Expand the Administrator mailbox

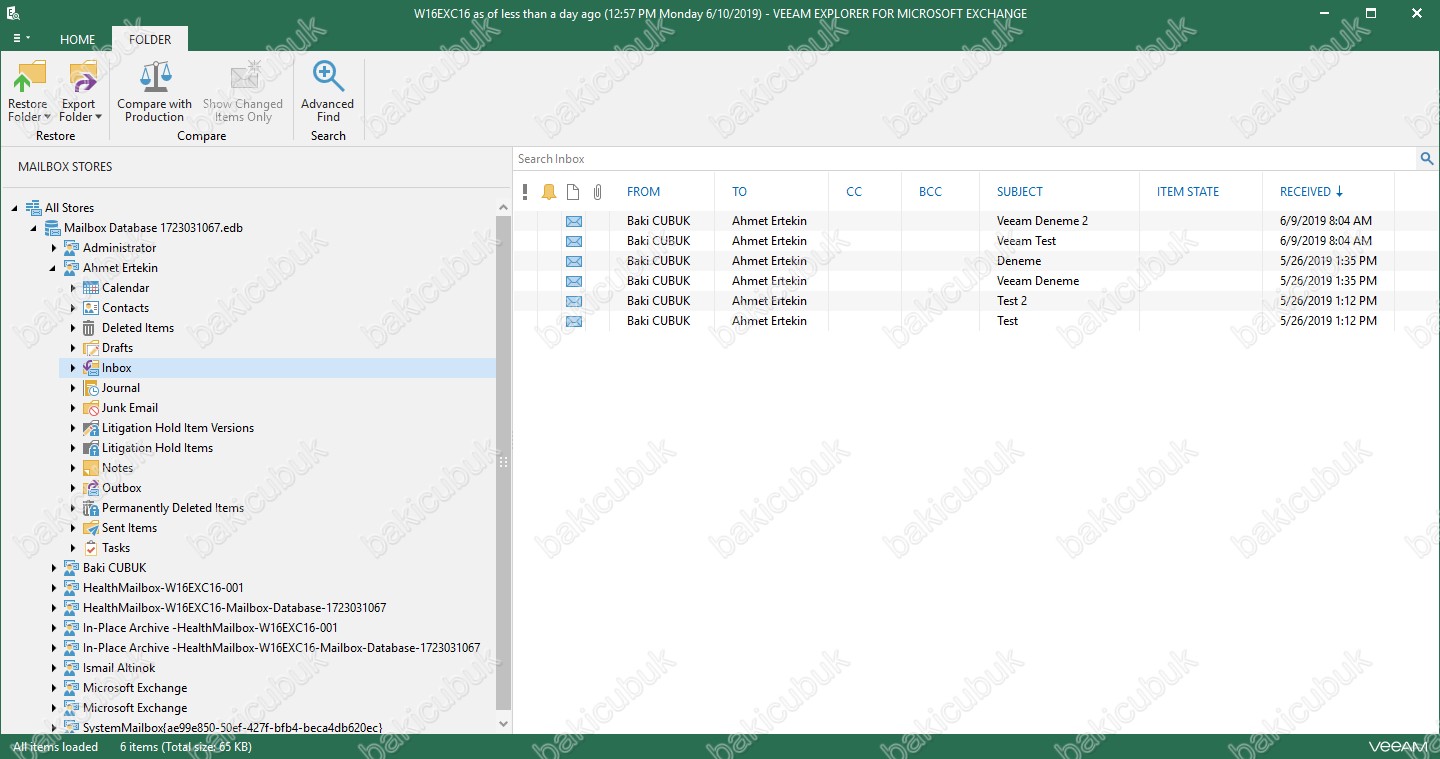point(53,248)
